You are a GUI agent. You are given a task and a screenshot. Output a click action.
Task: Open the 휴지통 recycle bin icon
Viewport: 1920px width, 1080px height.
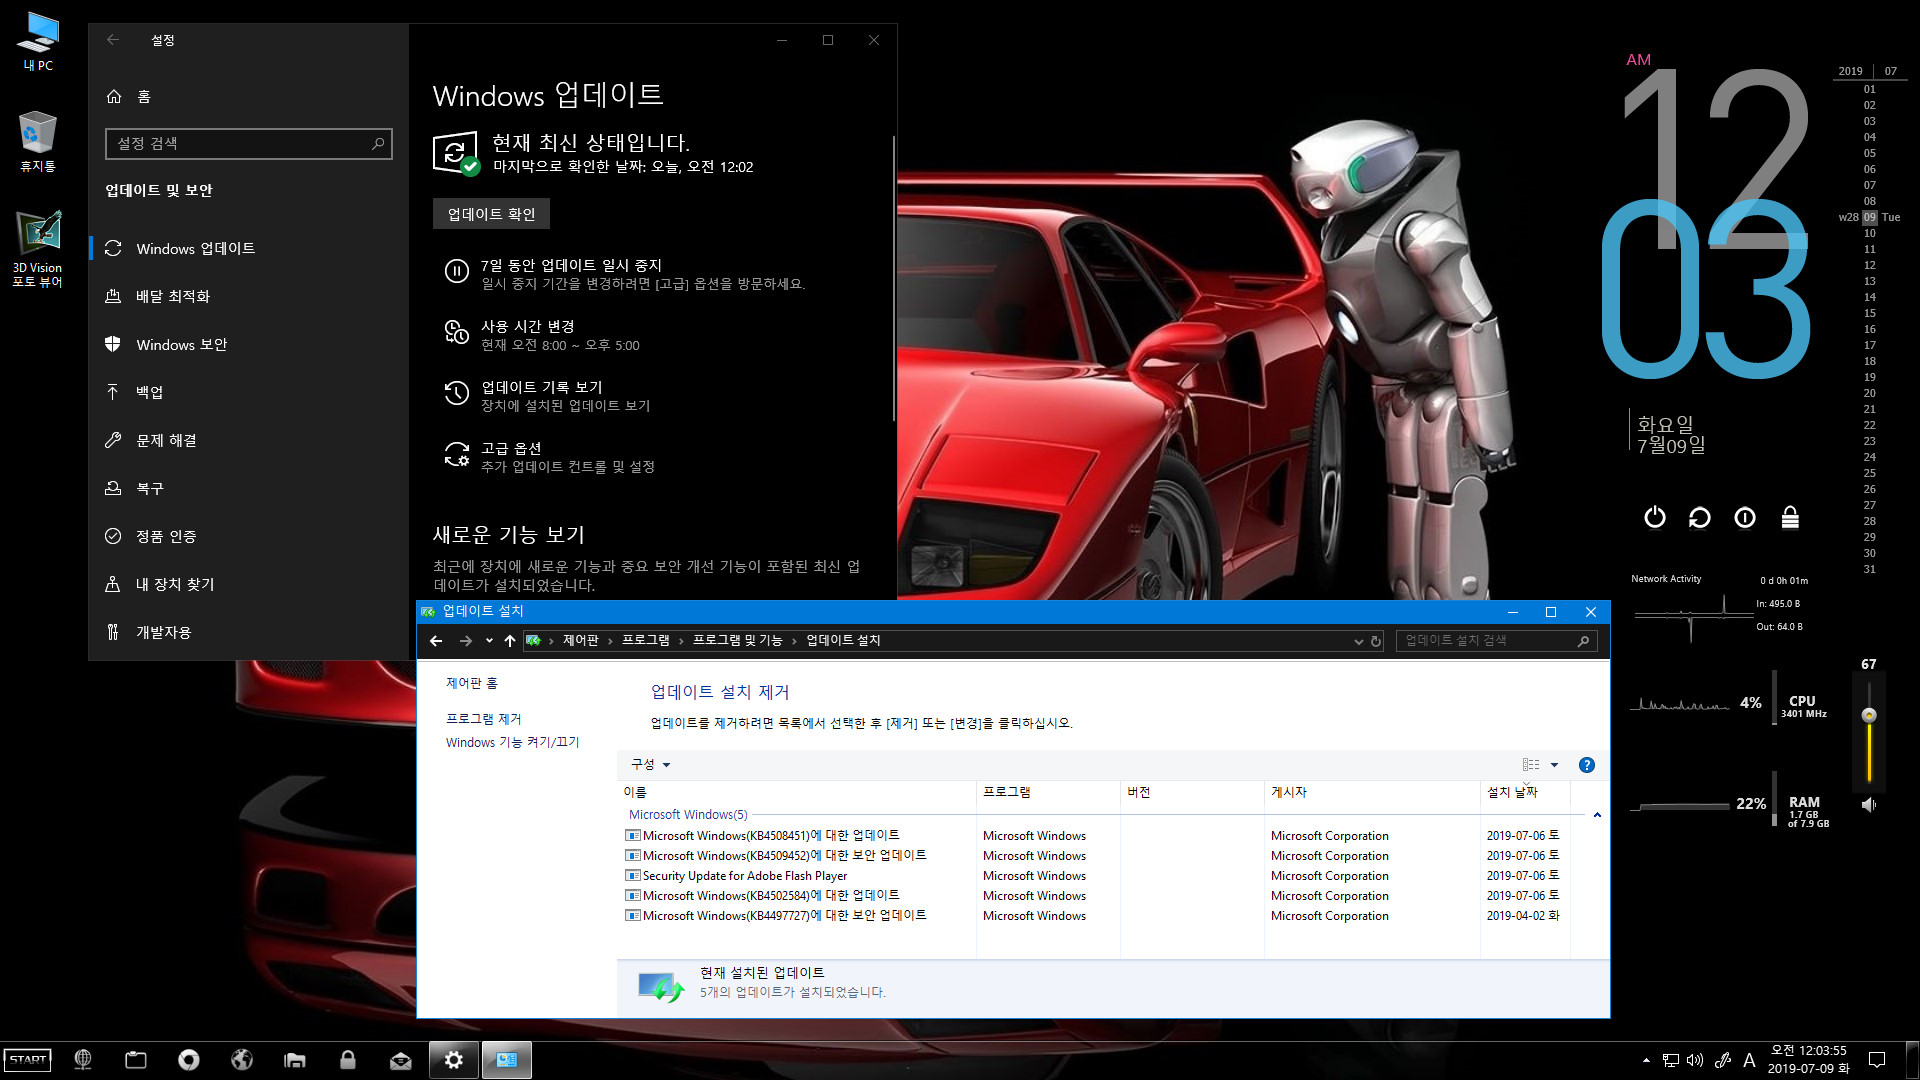coord(38,141)
